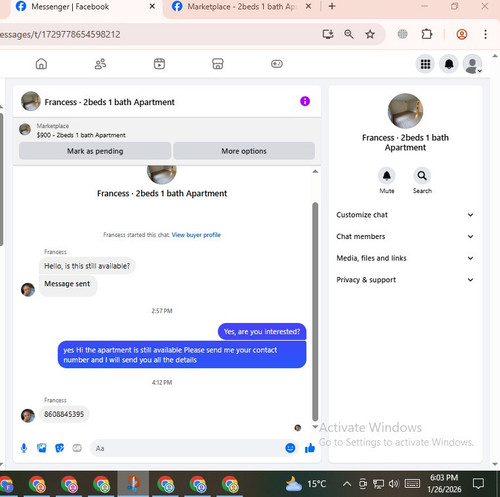This screenshot has width=500, height=497.
Task: Open the account profile avatar menu
Action: [472, 64]
